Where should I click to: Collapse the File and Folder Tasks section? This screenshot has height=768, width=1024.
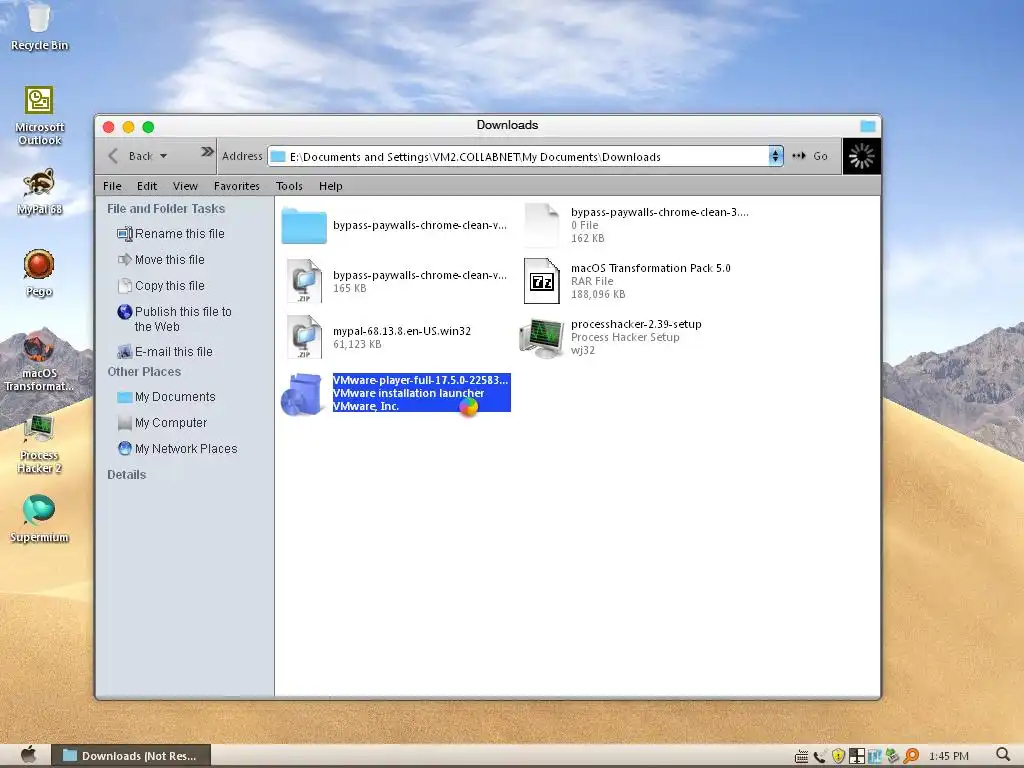click(166, 208)
